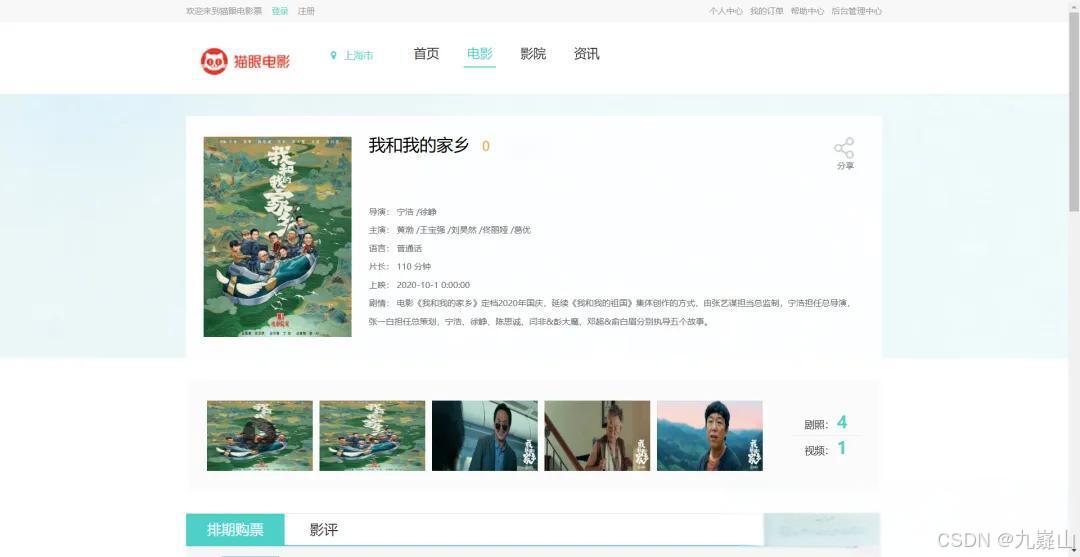Open the first still thumbnail with whale
Viewport: 1080px width, 557px height.
[260, 436]
